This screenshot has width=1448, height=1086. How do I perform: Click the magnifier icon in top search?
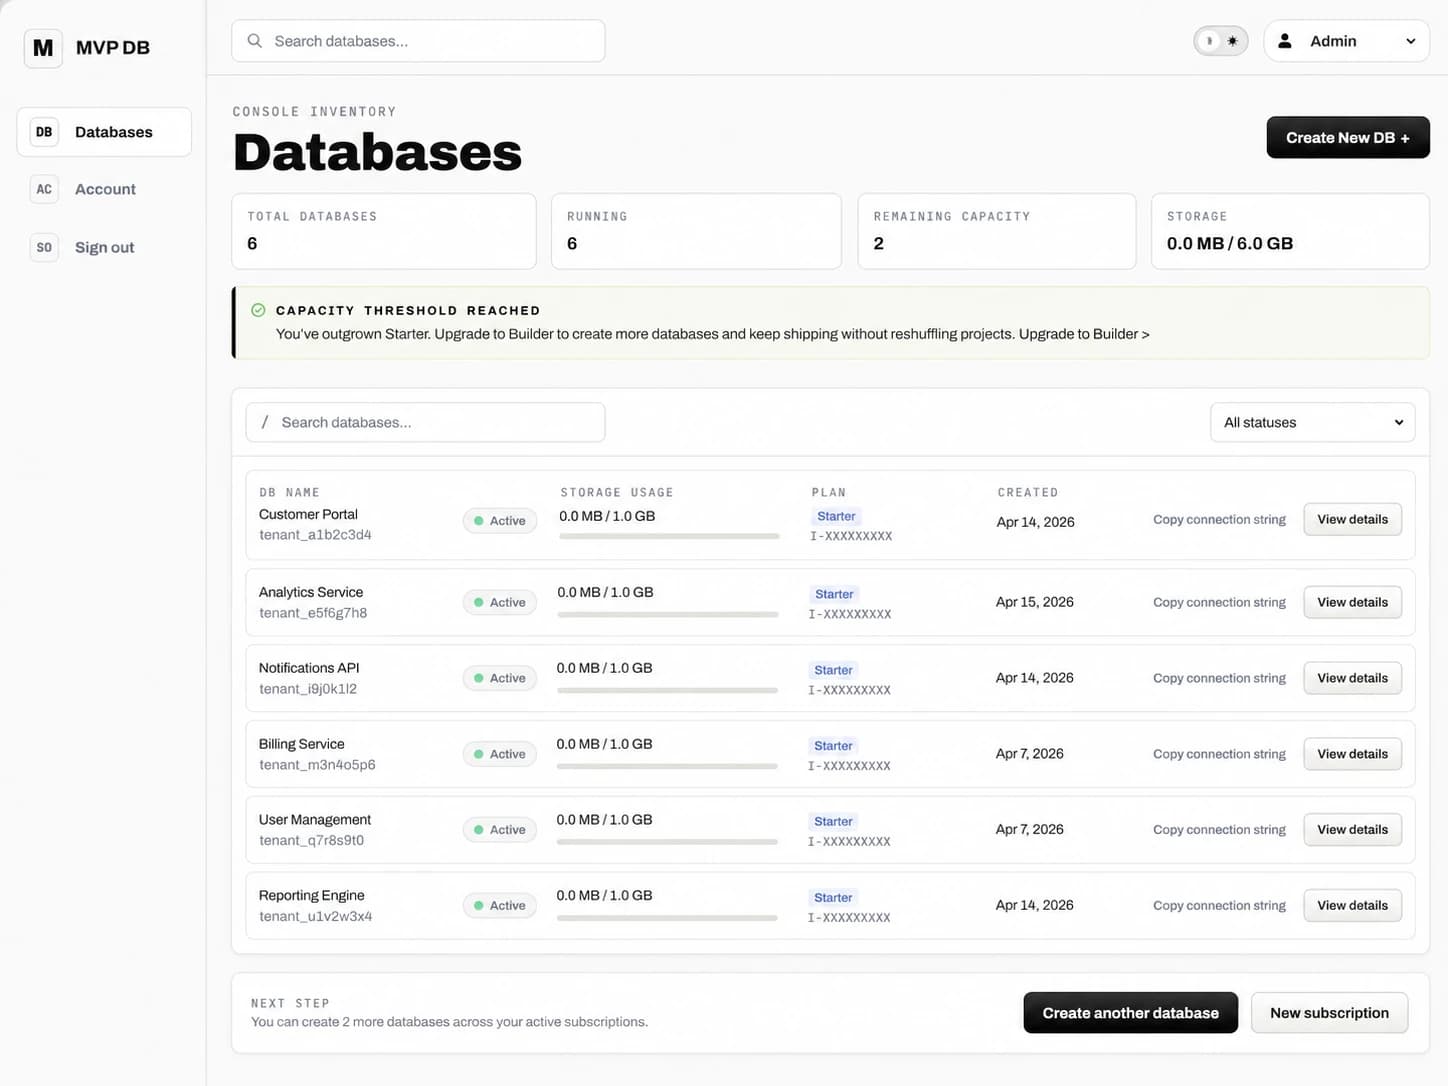(255, 41)
